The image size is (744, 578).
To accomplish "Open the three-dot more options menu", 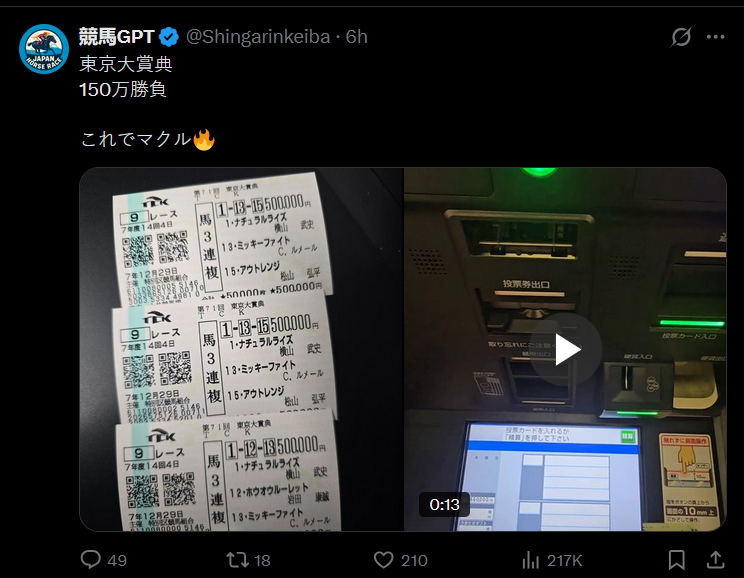I will coord(716,37).
